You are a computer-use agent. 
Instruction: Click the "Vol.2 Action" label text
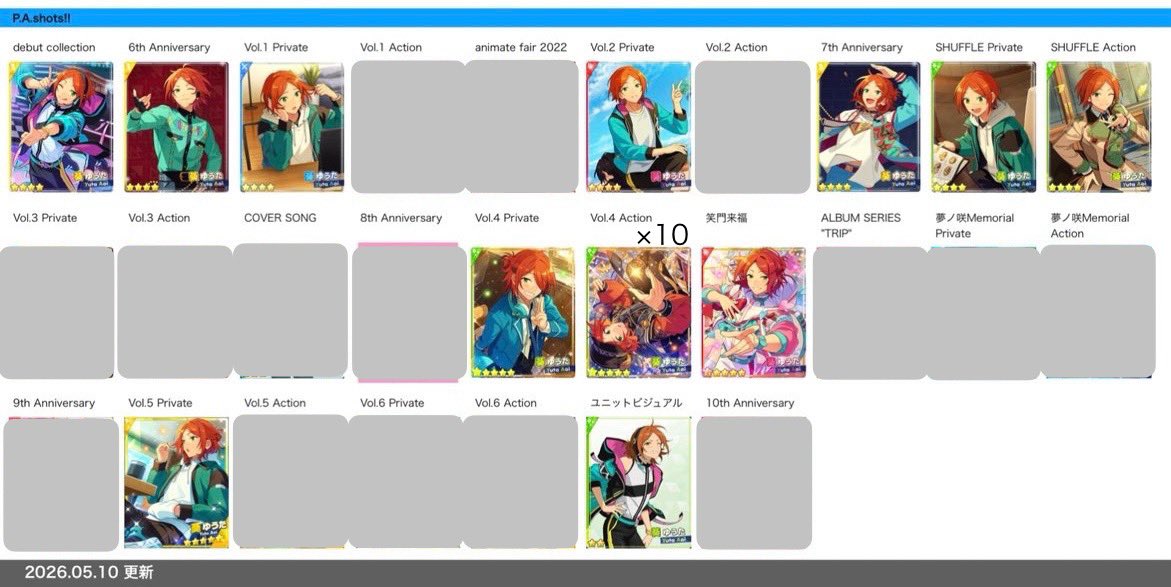[736, 47]
